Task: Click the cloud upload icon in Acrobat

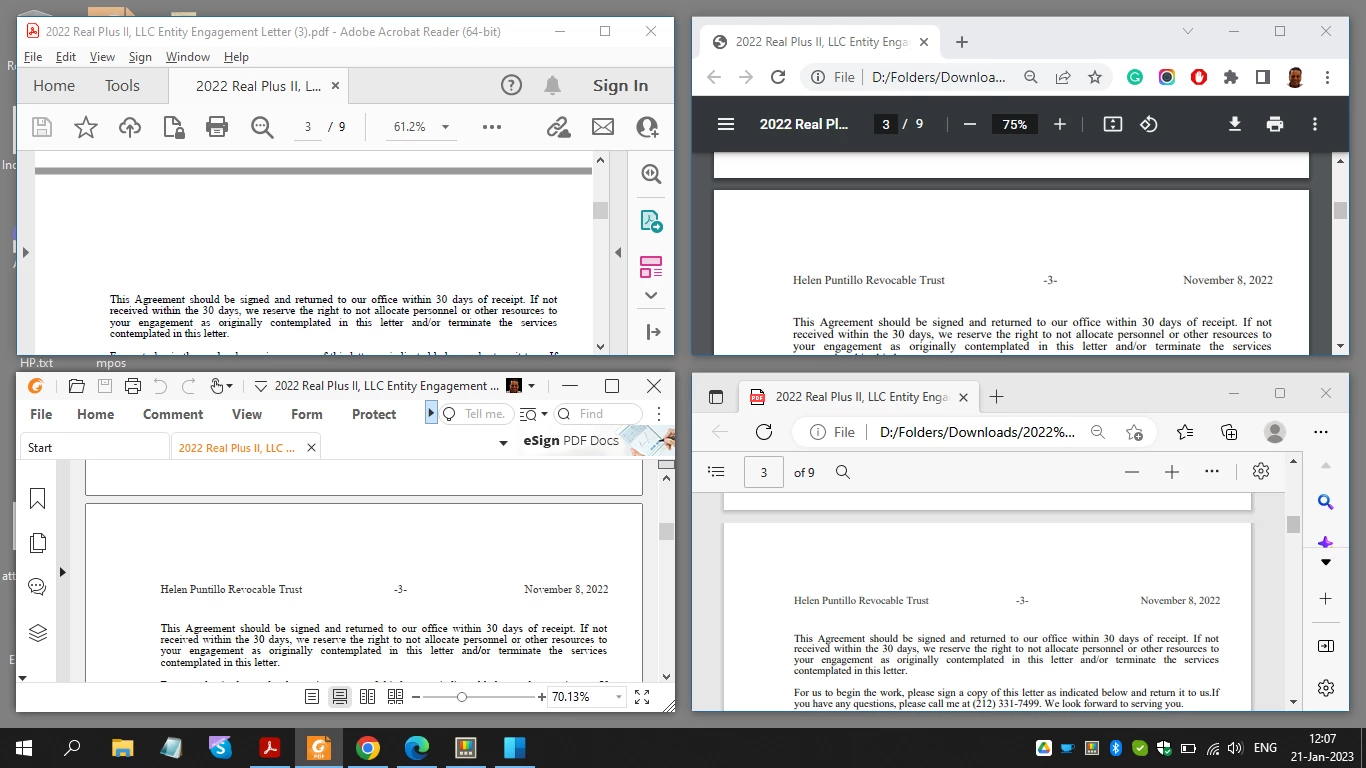Action: tap(130, 127)
